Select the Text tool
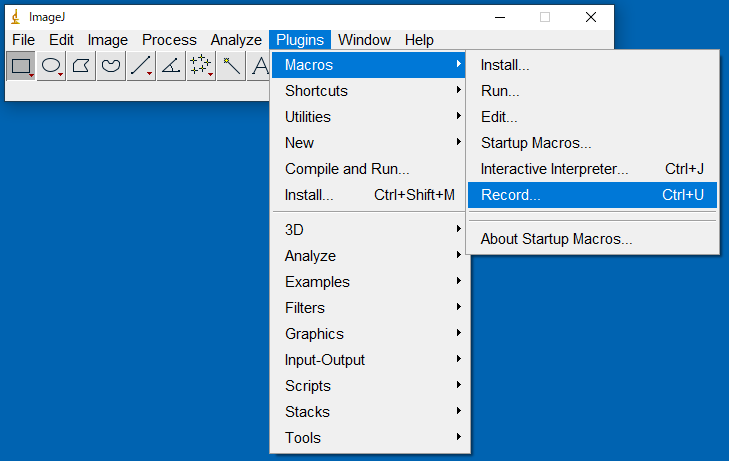The image size is (729, 461). [x=259, y=66]
